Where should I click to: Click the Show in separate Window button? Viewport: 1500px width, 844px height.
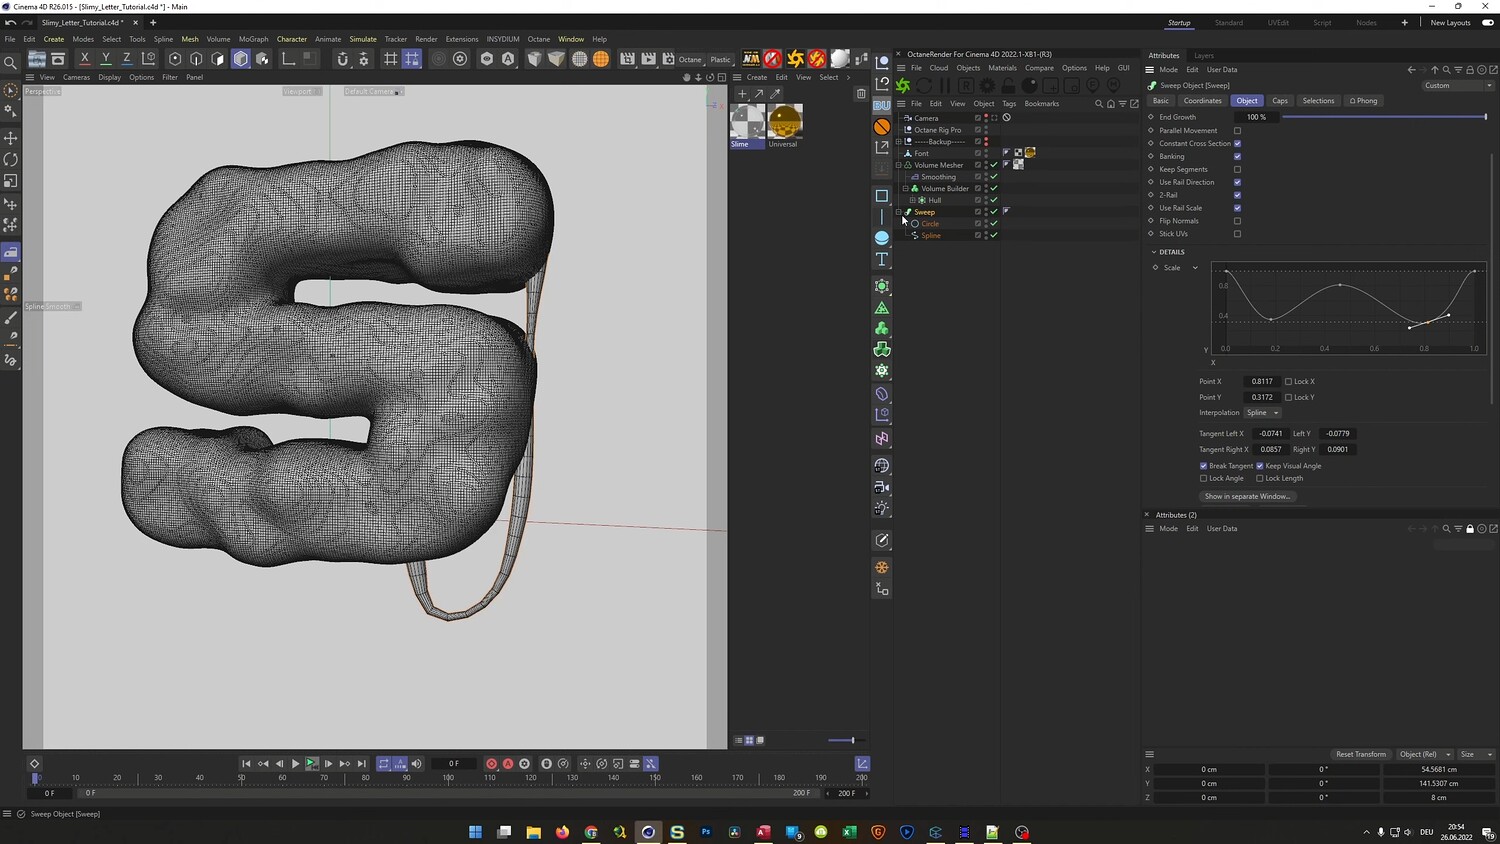point(1247,497)
